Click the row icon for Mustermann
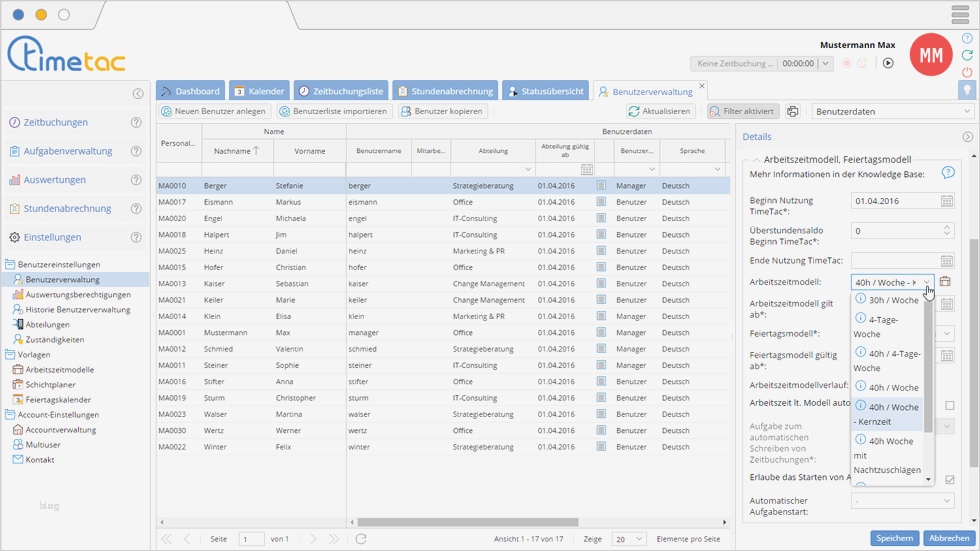 pyautogui.click(x=601, y=332)
